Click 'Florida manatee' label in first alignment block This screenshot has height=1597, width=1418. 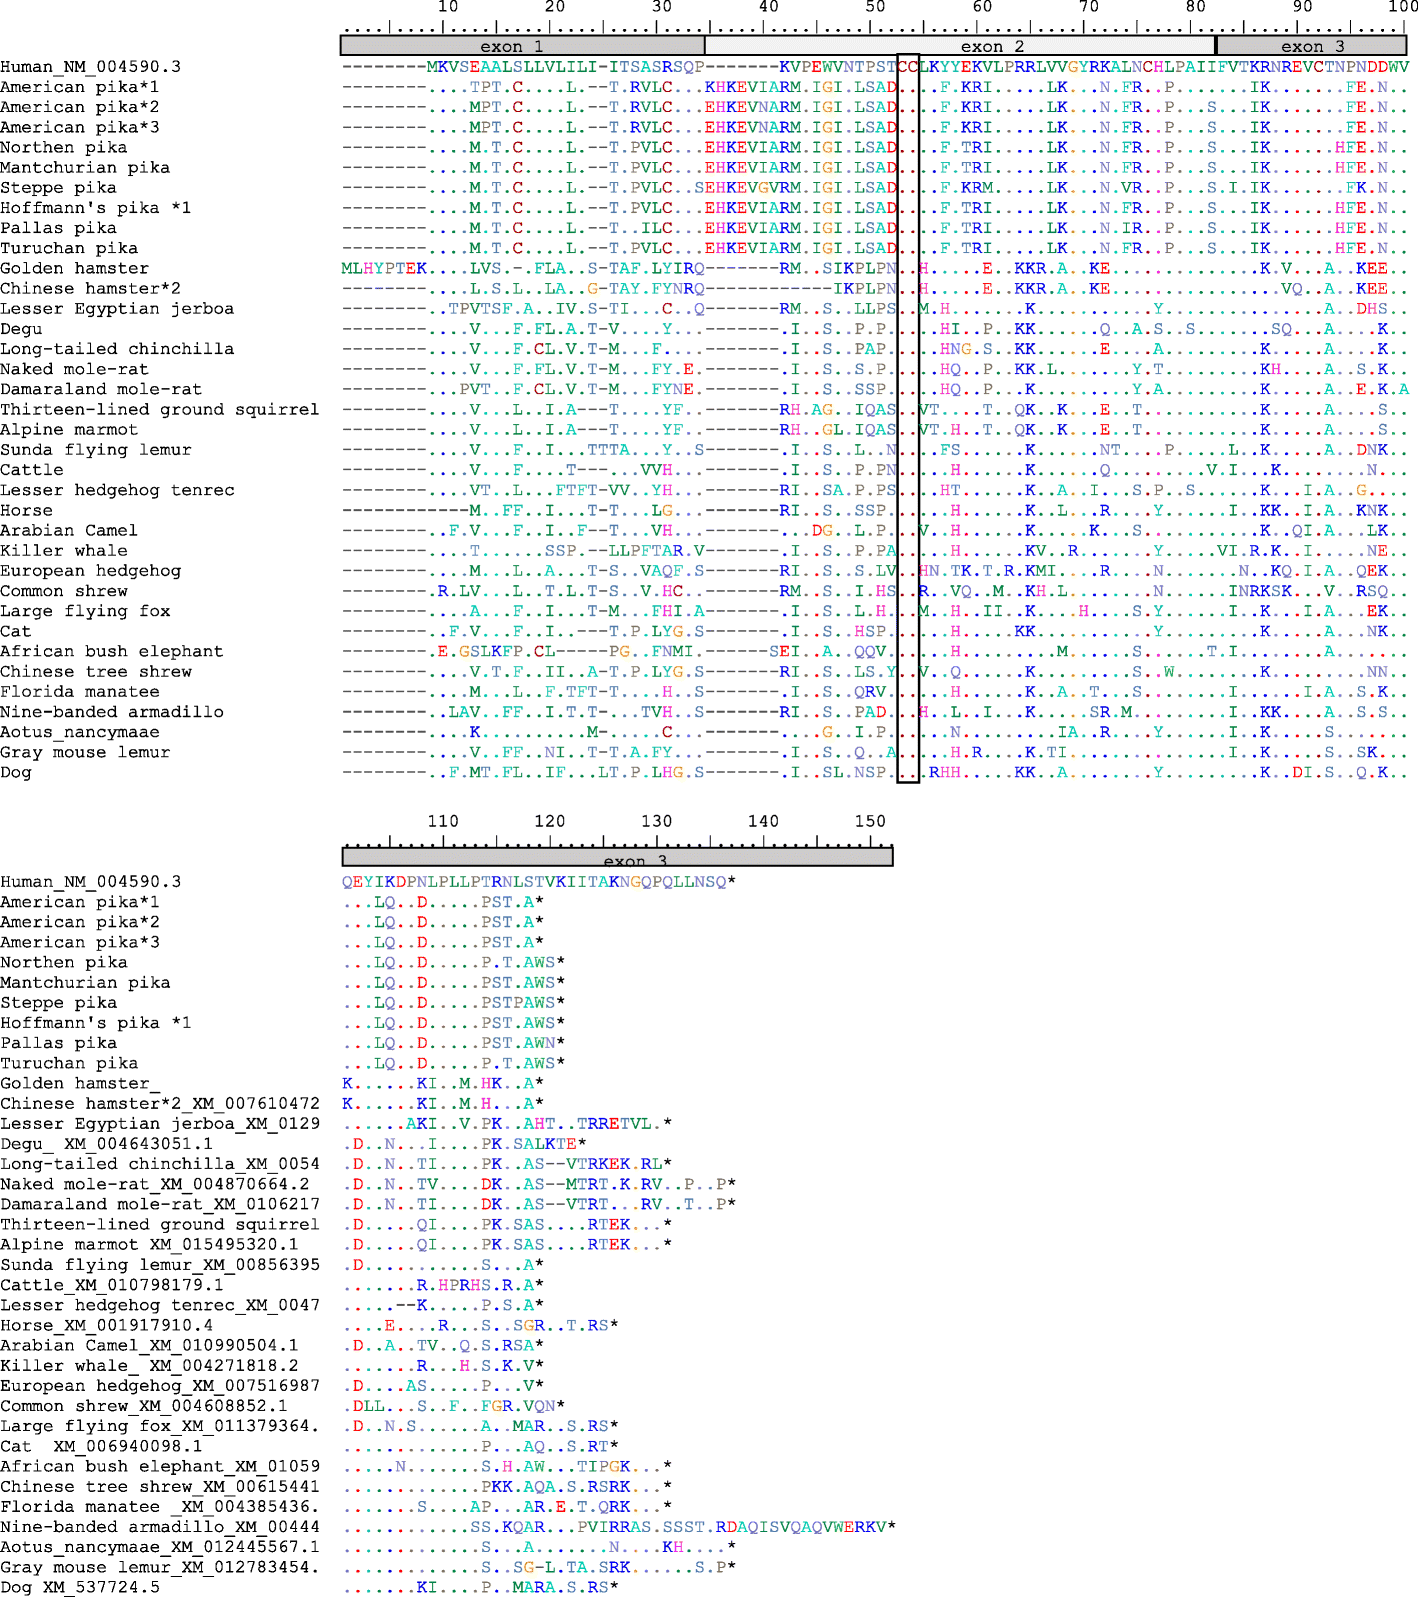pos(80,692)
